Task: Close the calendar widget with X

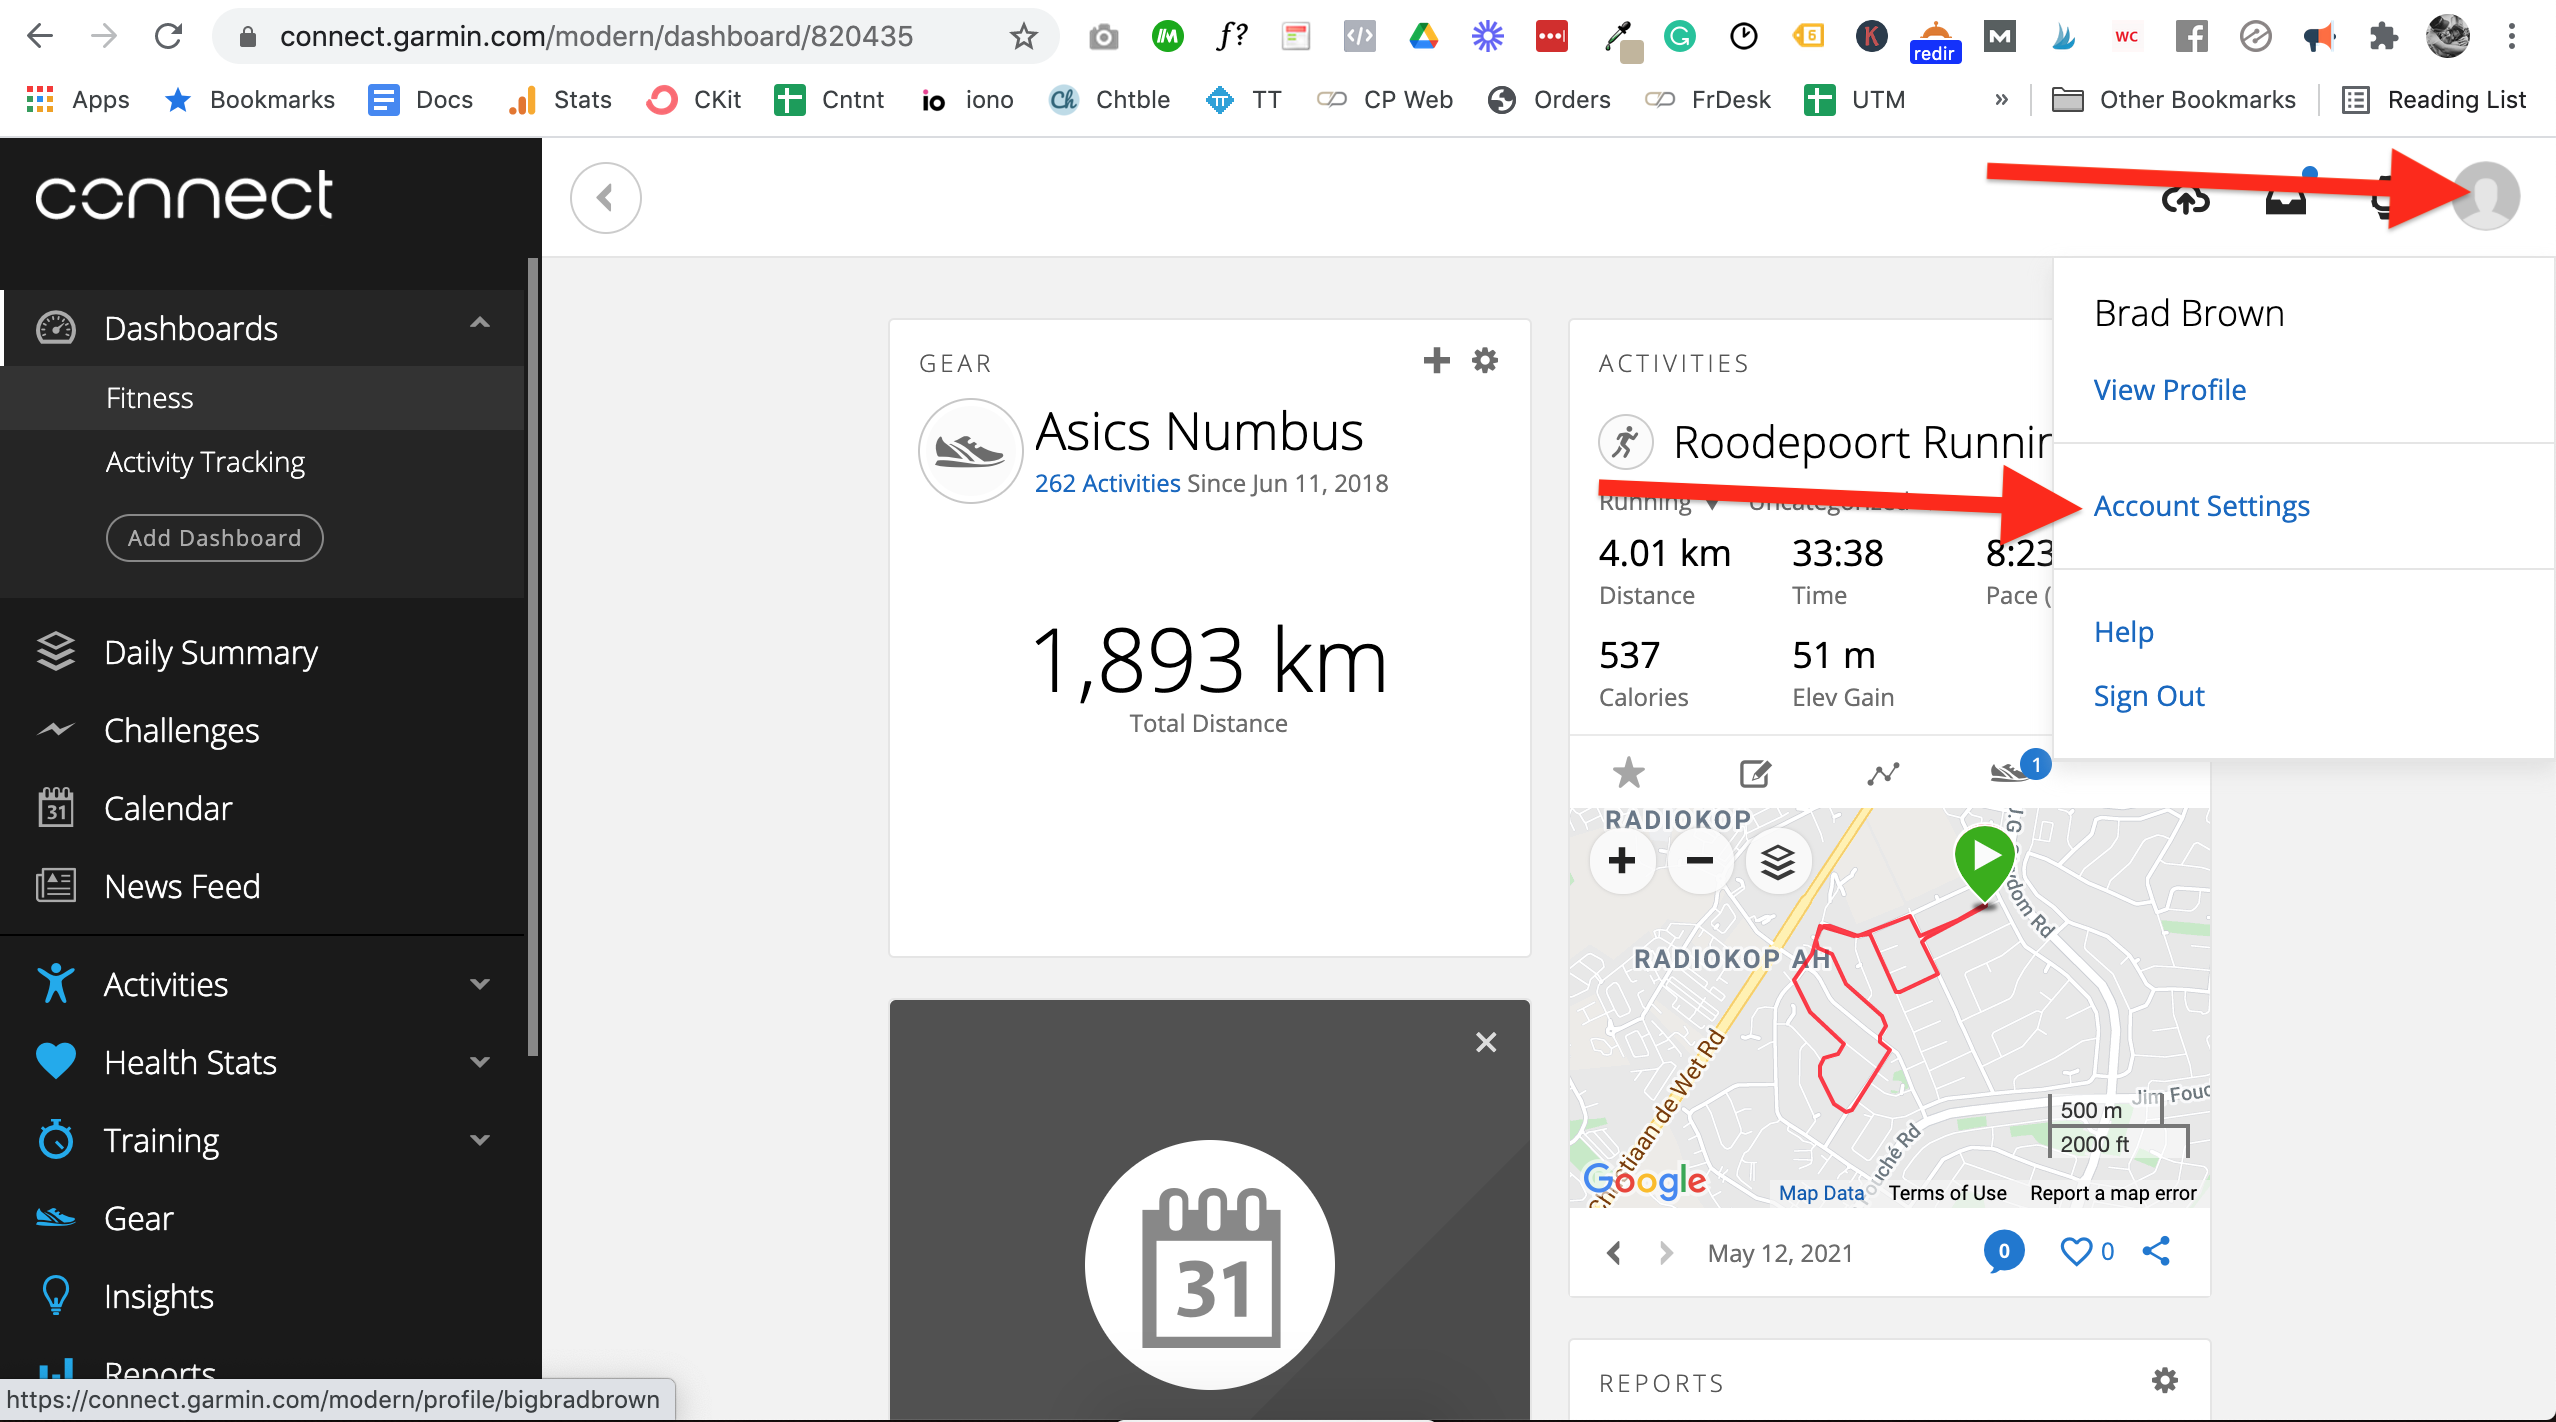Action: [x=1486, y=1042]
